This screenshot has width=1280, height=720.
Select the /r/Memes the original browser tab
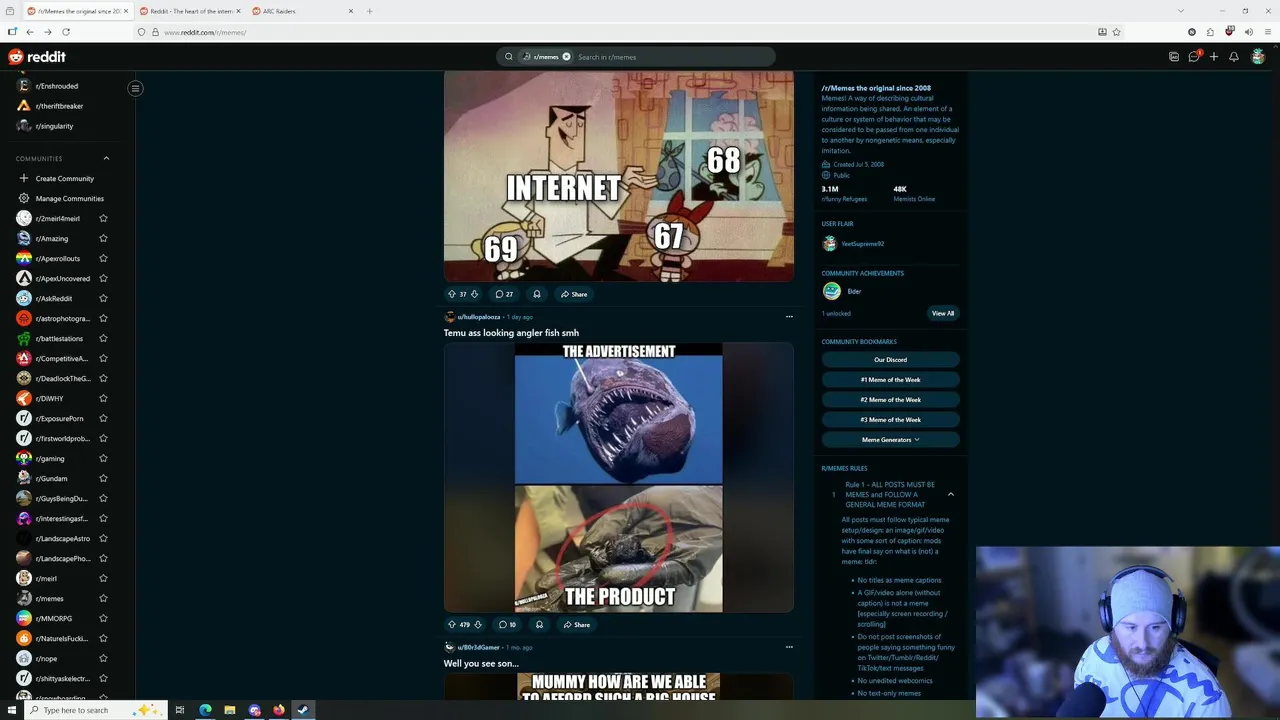click(77, 11)
